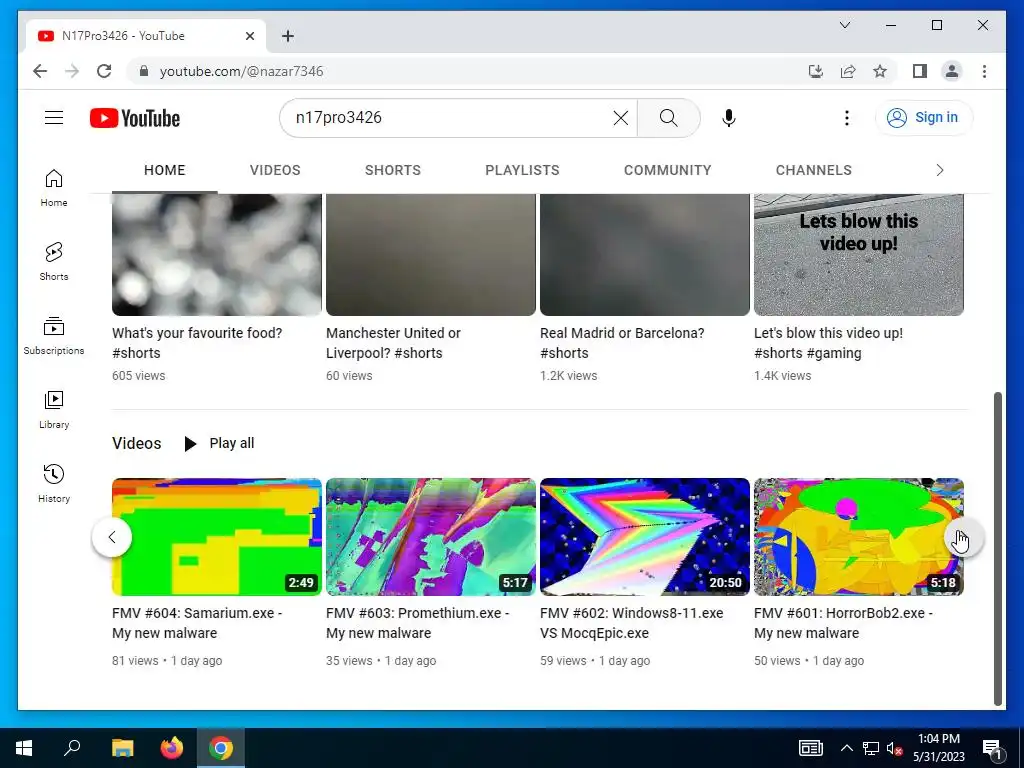Viewport: 1024px width, 768px height.
Task: Switch to the CHANNELS channel tab
Action: tap(814, 170)
